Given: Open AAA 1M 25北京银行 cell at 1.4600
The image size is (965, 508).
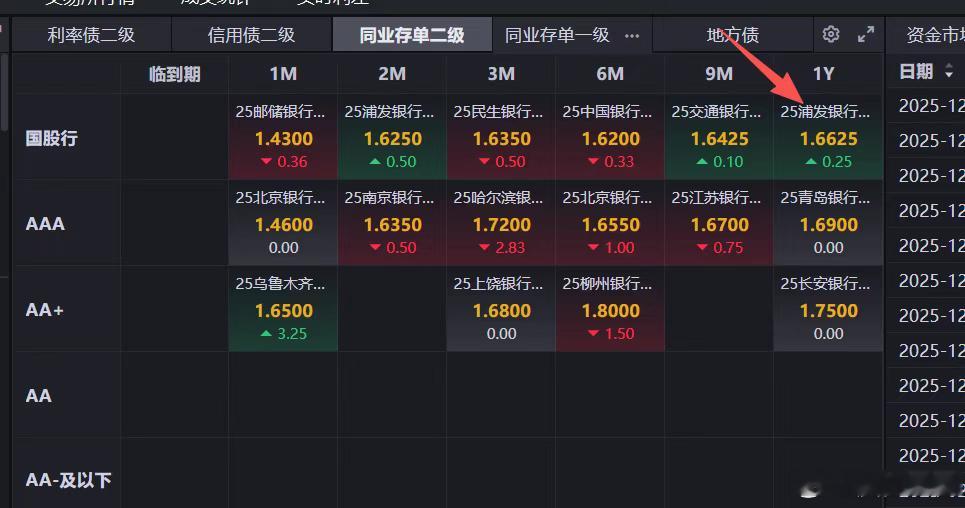Looking at the screenshot, I should point(283,222).
